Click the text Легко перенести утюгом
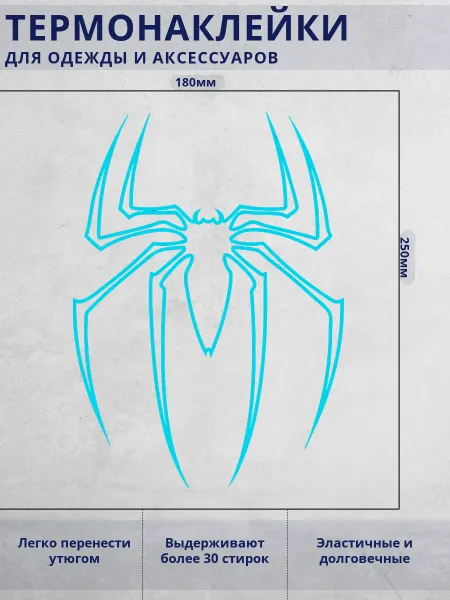 coord(74,551)
